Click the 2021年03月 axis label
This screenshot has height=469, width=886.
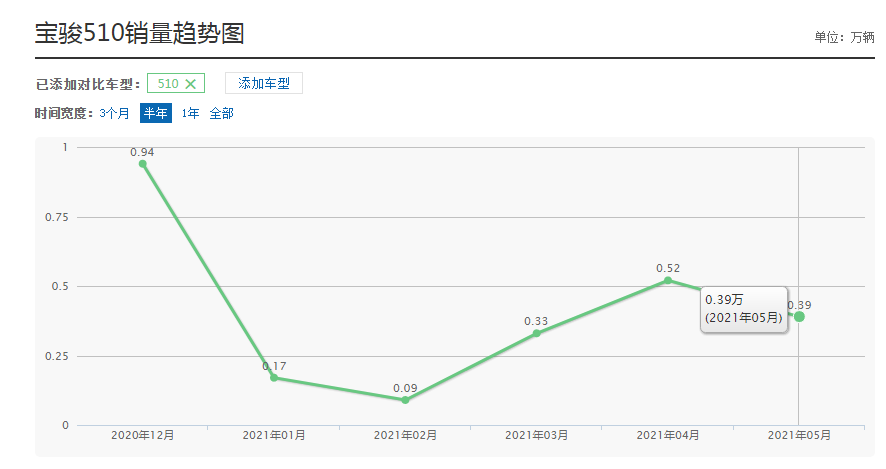(x=537, y=435)
